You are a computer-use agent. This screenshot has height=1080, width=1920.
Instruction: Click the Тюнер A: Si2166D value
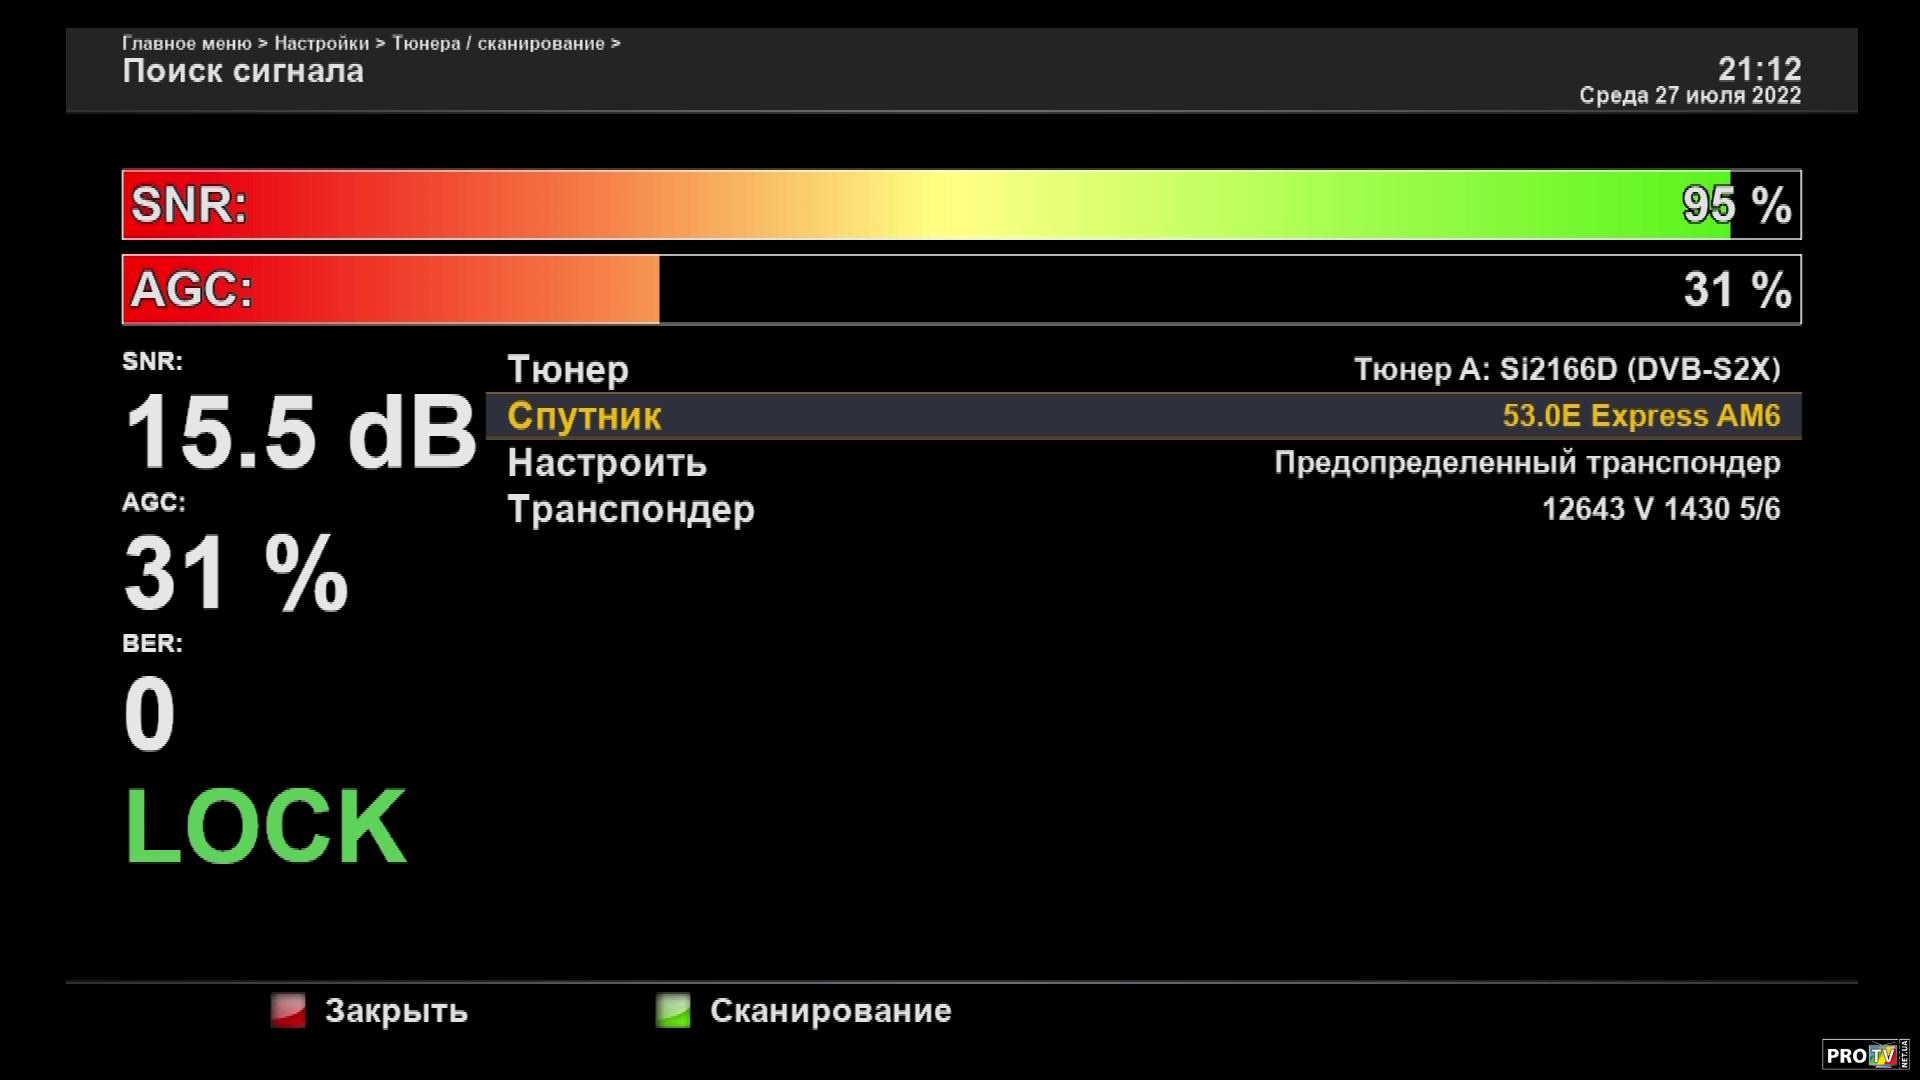click(1566, 370)
